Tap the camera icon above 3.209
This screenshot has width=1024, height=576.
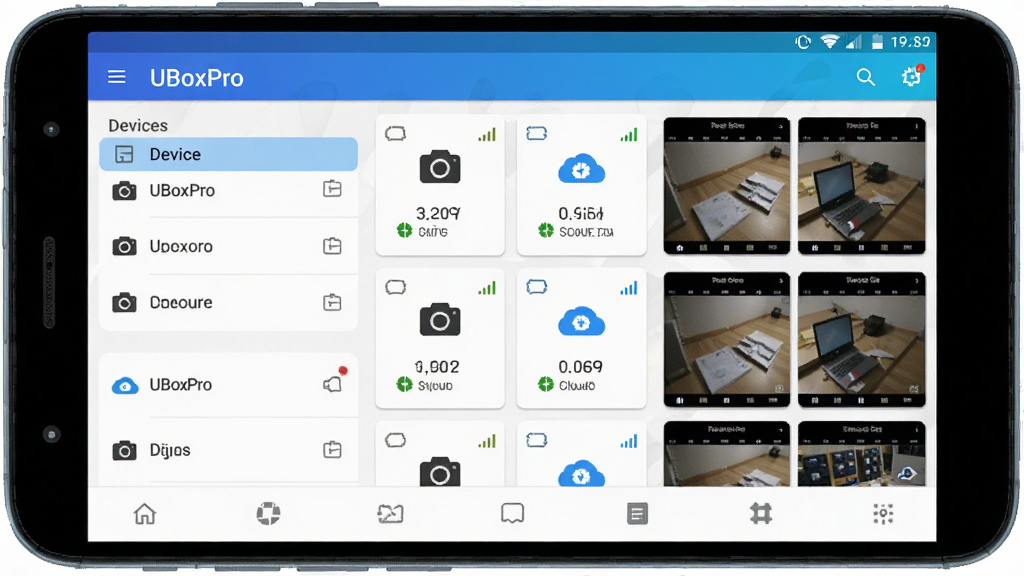[x=440, y=167]
